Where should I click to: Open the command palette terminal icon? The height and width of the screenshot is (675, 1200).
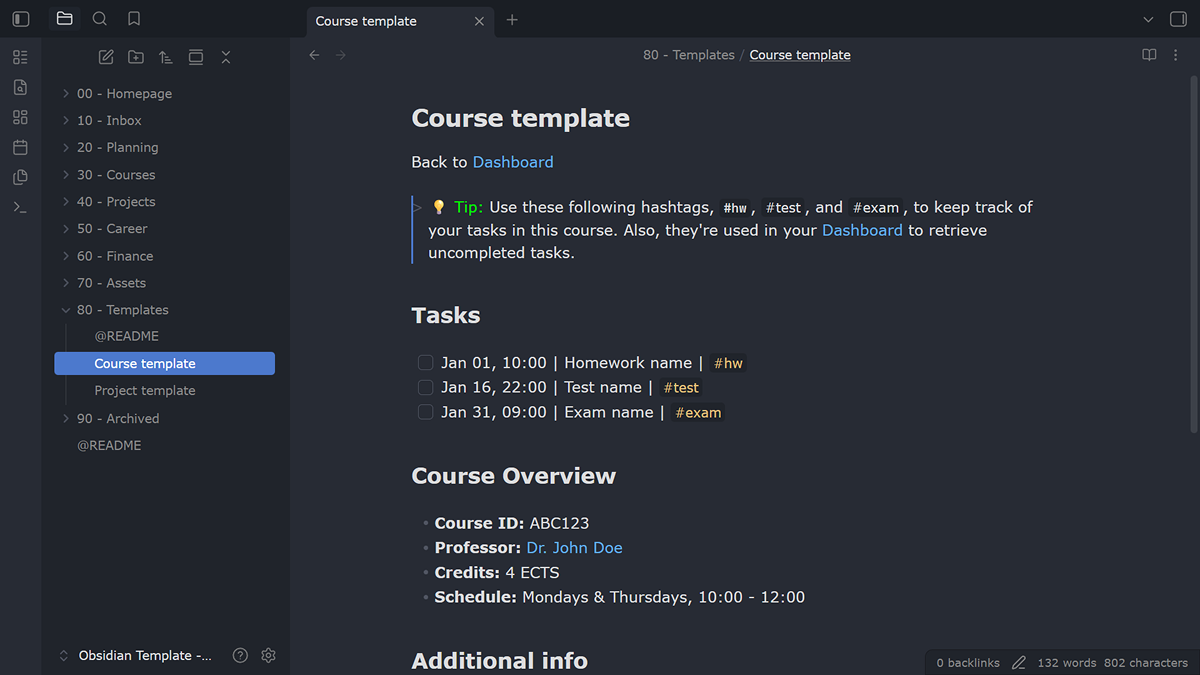(21, 207)
